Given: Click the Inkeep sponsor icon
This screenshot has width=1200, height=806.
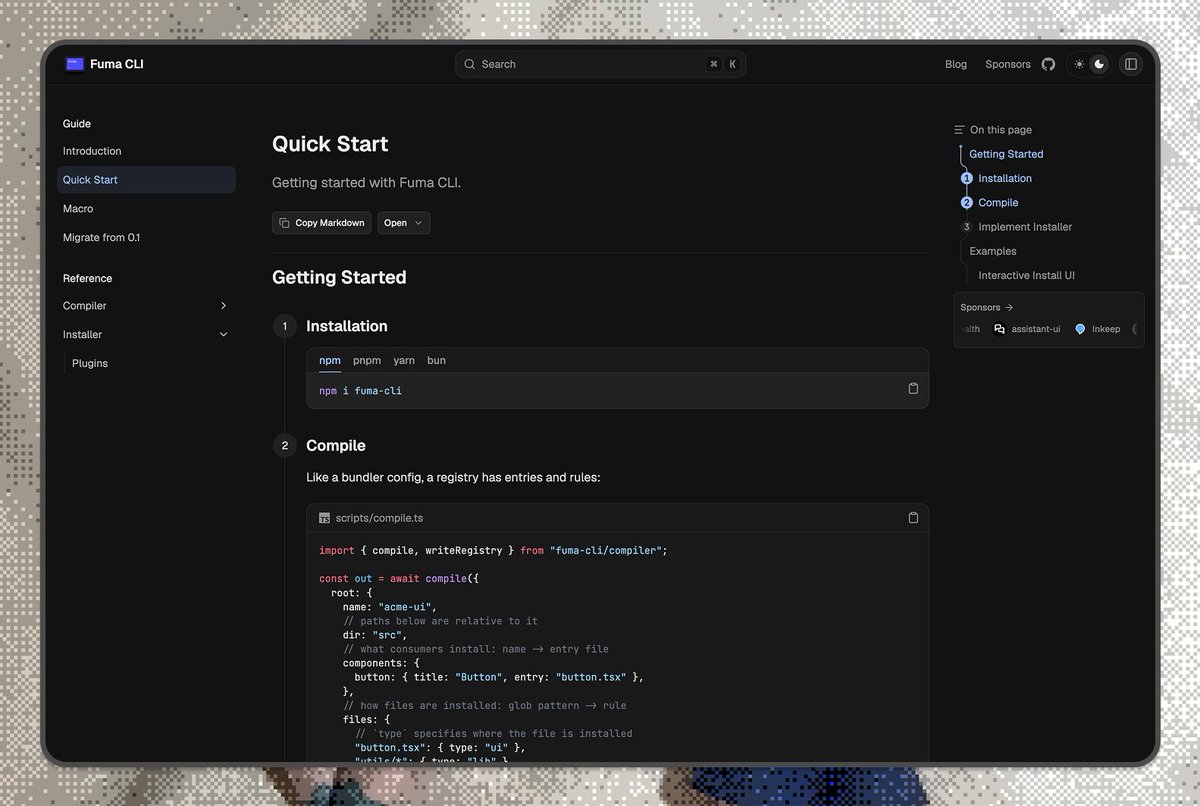Looking at the screenshot, I should [1080, 329].
